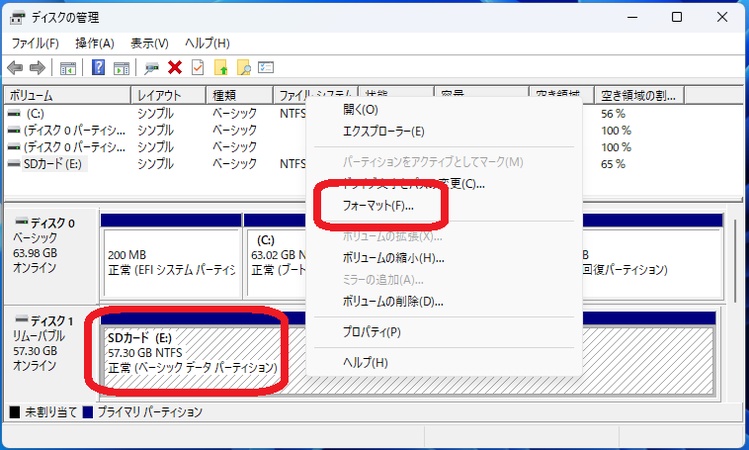This screenshot has height=450, width=749.
Task: Click the Disk Management app title icon
Action: pos(18,18)
